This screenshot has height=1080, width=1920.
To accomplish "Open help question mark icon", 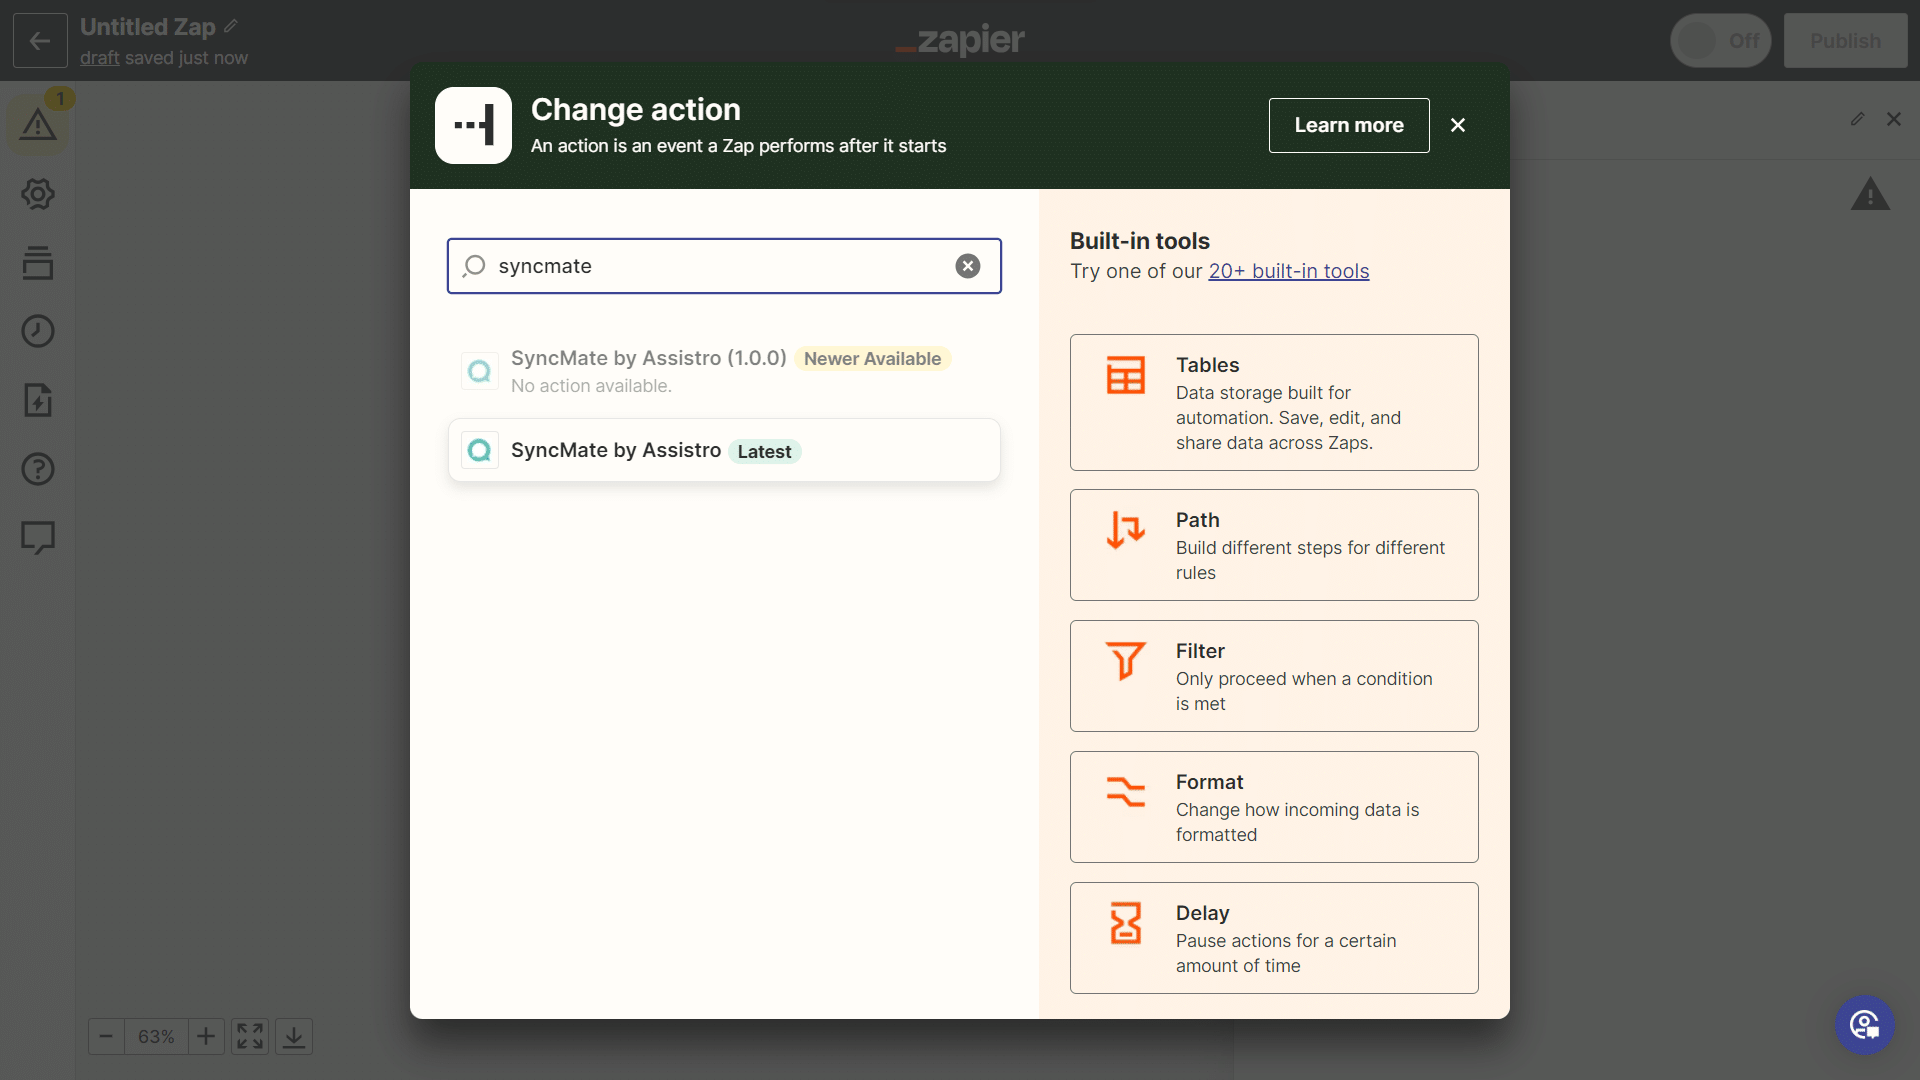I will [x=38, y=469].
